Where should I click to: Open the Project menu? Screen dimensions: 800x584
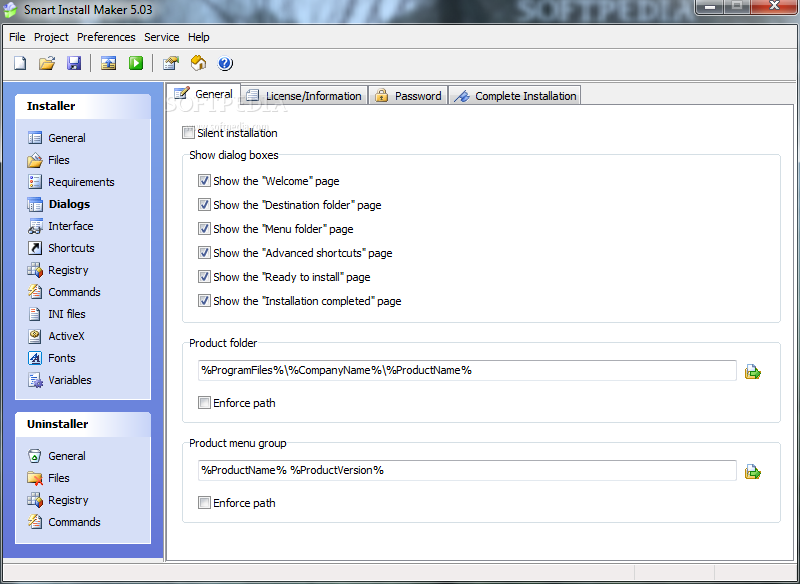(x=51, y=37)
